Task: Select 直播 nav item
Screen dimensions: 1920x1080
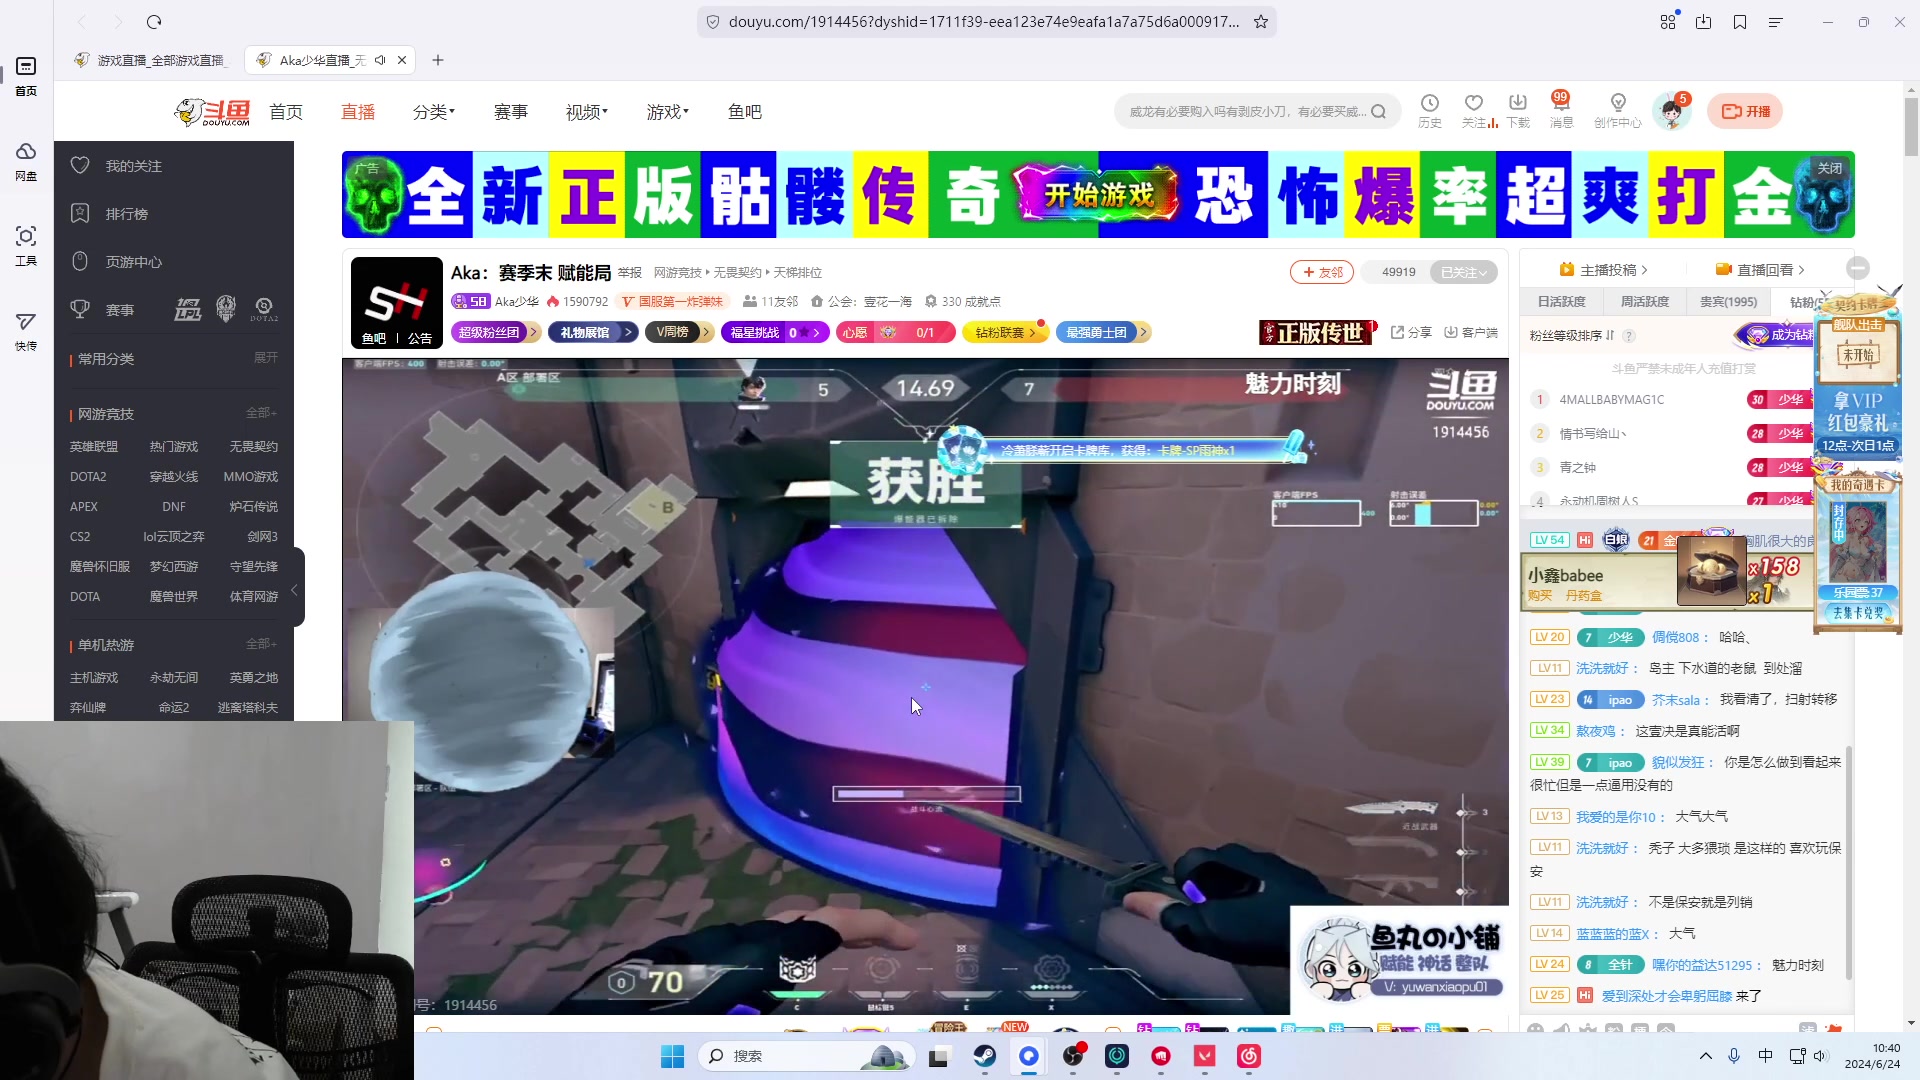Action: point(358,112)
